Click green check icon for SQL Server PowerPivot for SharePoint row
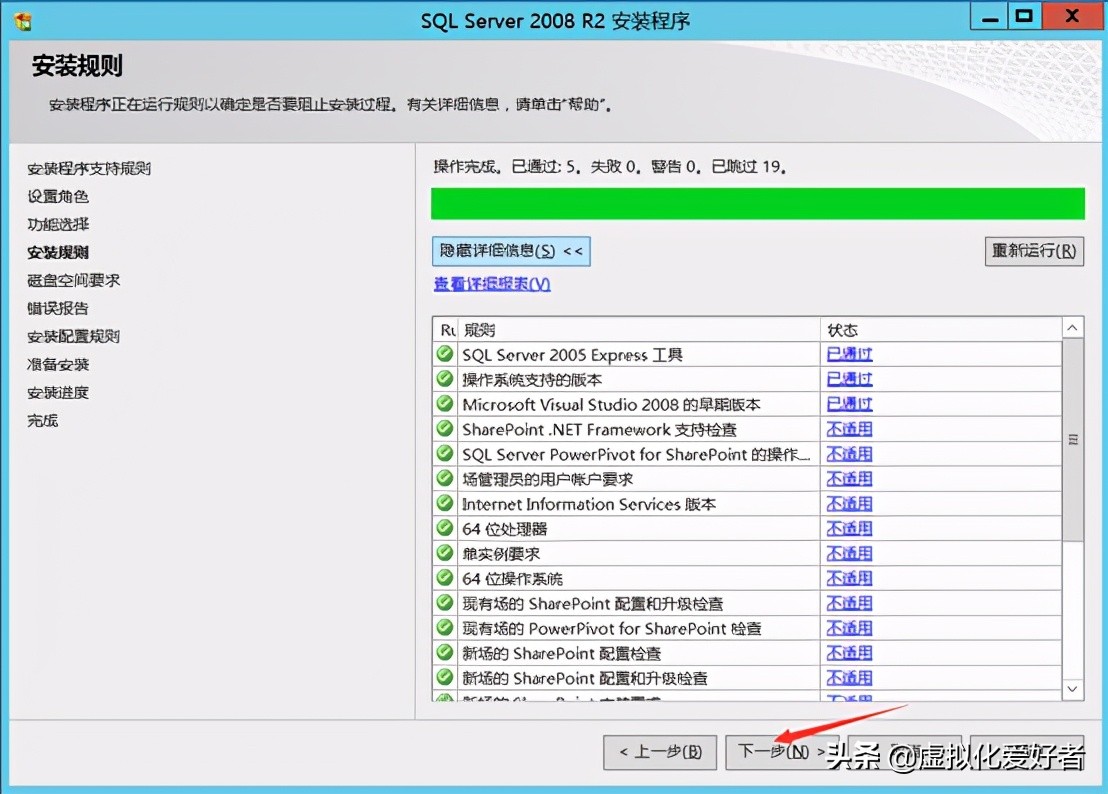The width and height of the screenshot is (1108, 794). coord(444,453)
